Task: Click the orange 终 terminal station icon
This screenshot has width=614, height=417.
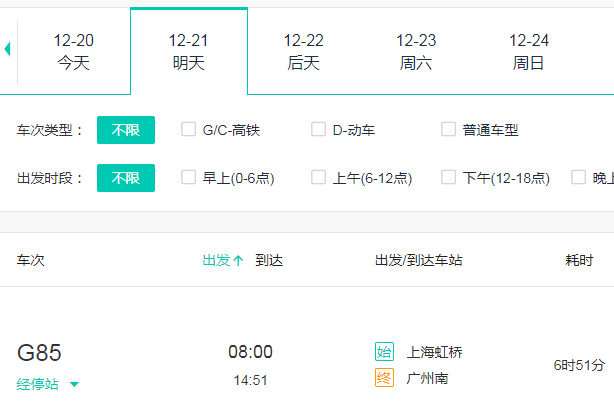Action: pyautogui.click(x=384, y=379)
